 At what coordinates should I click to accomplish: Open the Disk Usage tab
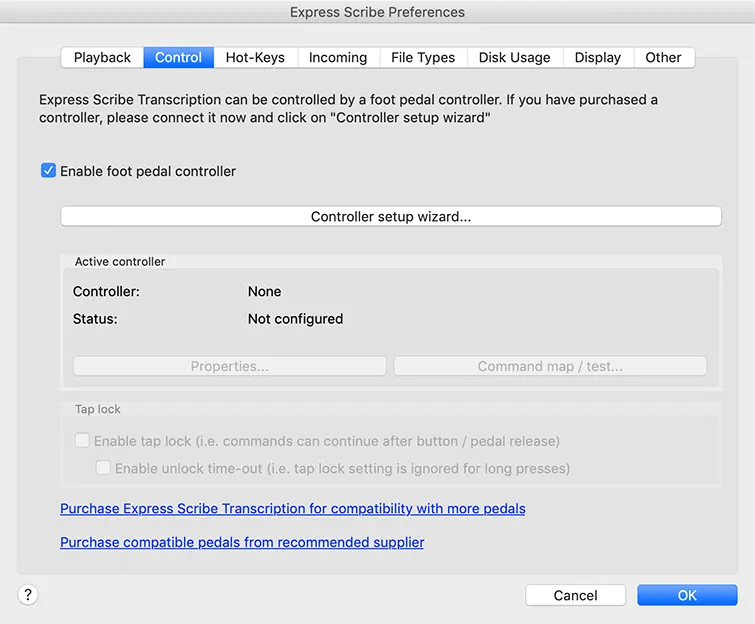point(514,58)
